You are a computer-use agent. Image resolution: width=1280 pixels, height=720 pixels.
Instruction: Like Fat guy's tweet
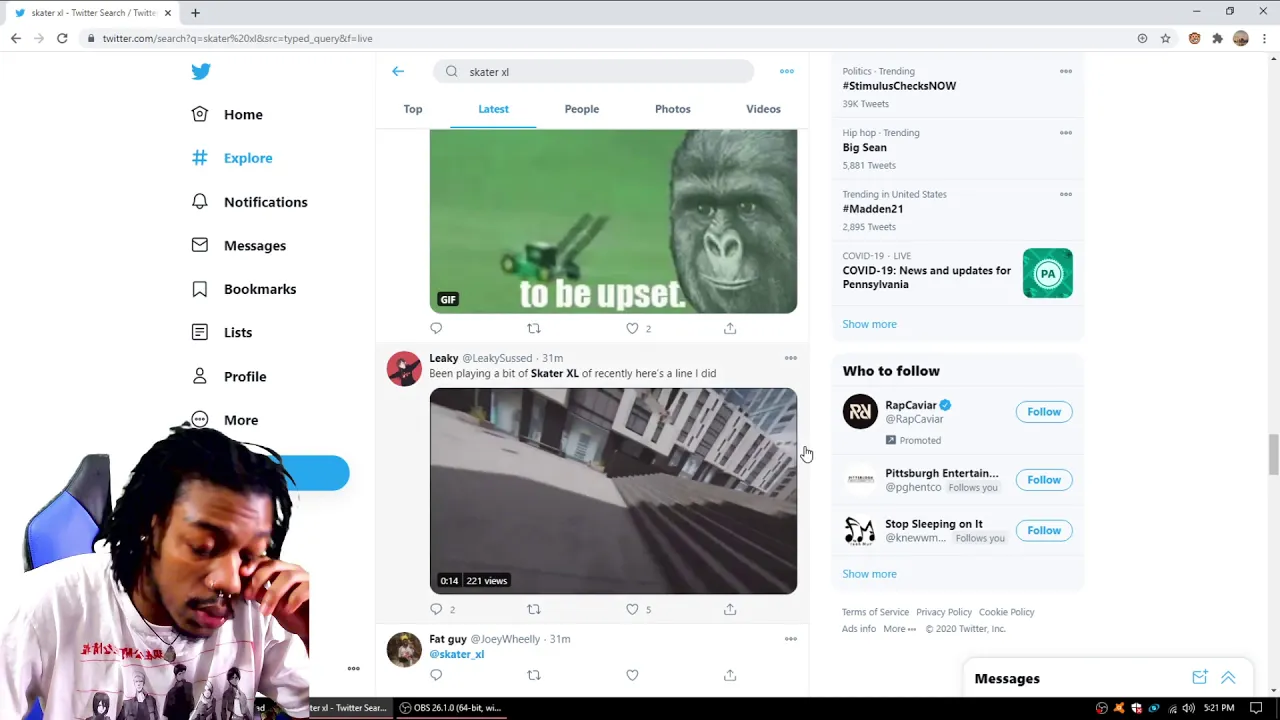(x=632, y=675)
